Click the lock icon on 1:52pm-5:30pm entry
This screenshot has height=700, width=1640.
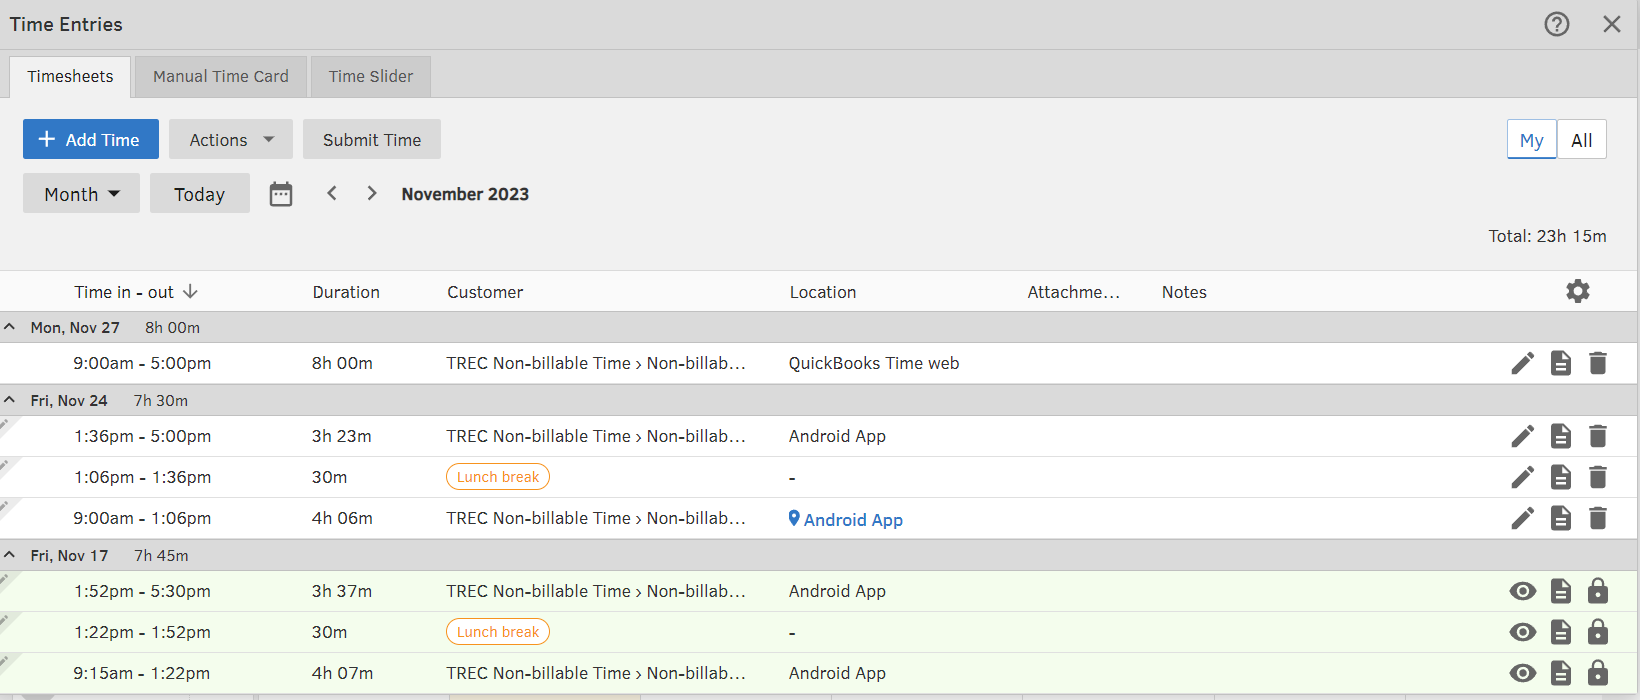[1598, 591]
